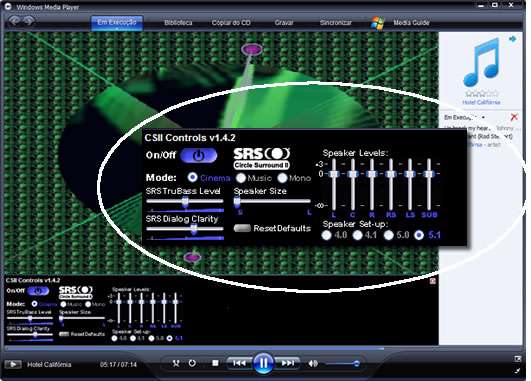Turn on shuffle in the playback bar

click(176, 363)
